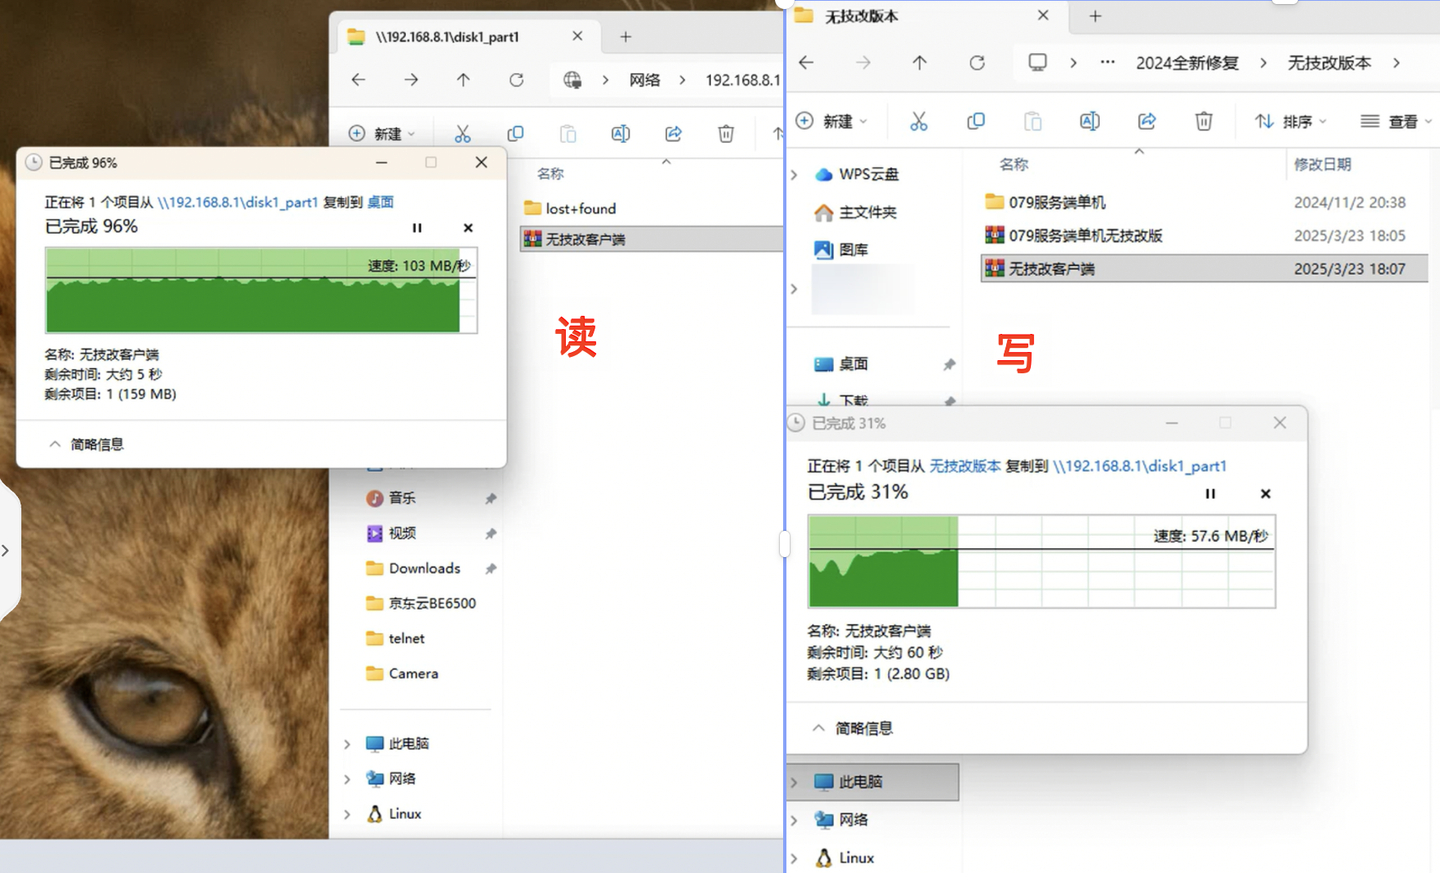Expand the WPS云盘 chevron in the sidebar
This screenshot has height=873, width=1440.
[795, 174]
